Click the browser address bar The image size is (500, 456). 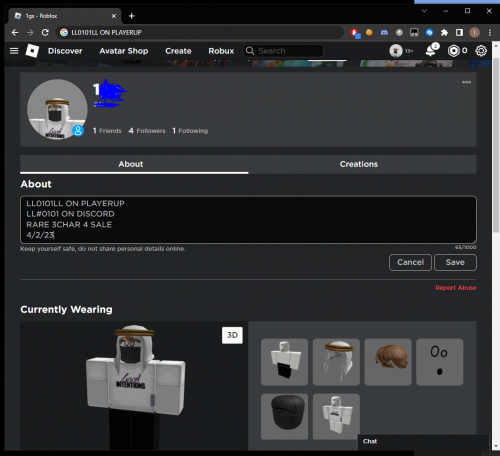(x=200, y=32)
